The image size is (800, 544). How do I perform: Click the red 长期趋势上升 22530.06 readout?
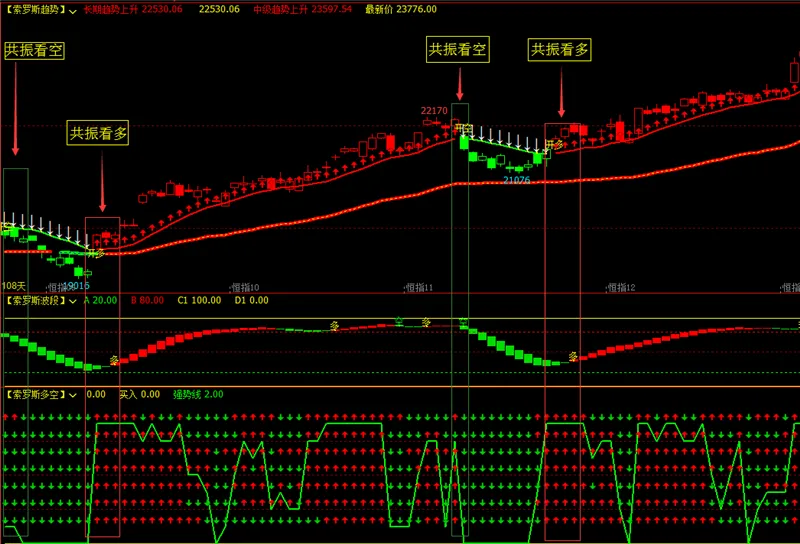click(x=133, y=9)
